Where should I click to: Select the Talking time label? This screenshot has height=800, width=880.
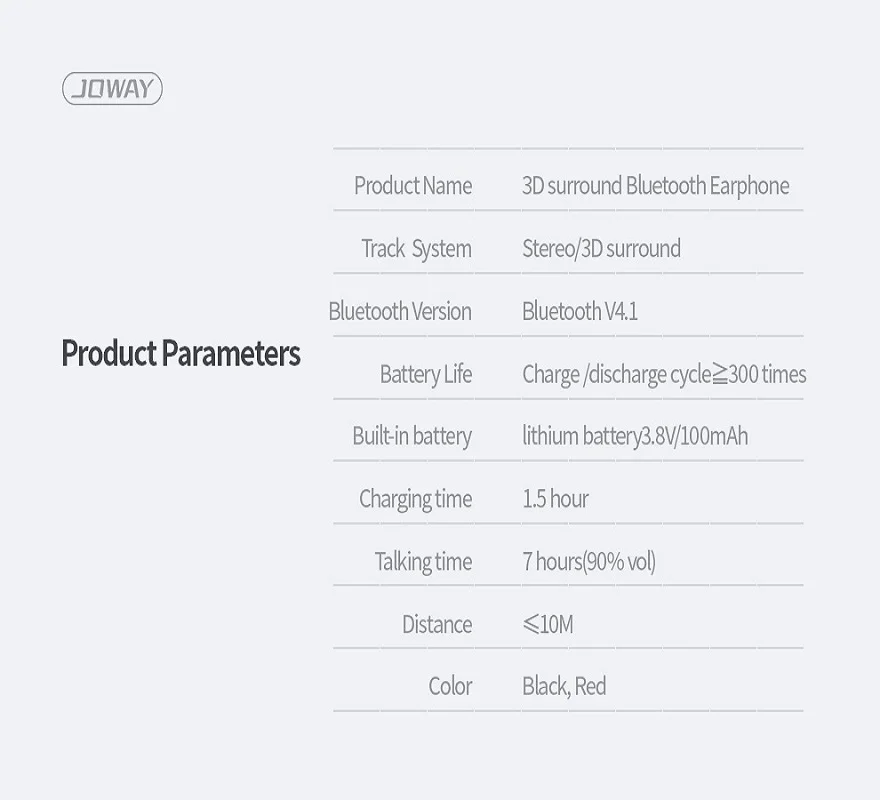coord(424,562)
